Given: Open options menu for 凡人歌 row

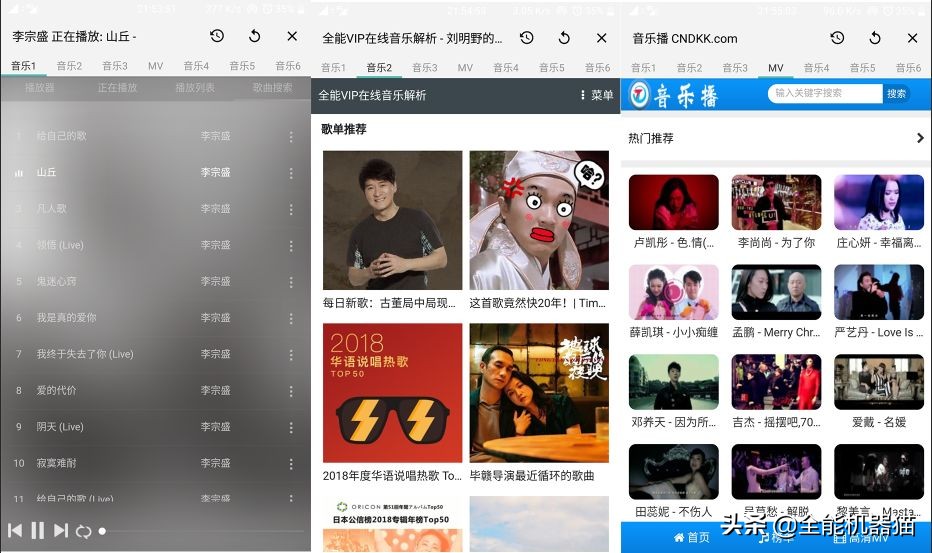Looking at the screenshot, I should tap(291, 209).
